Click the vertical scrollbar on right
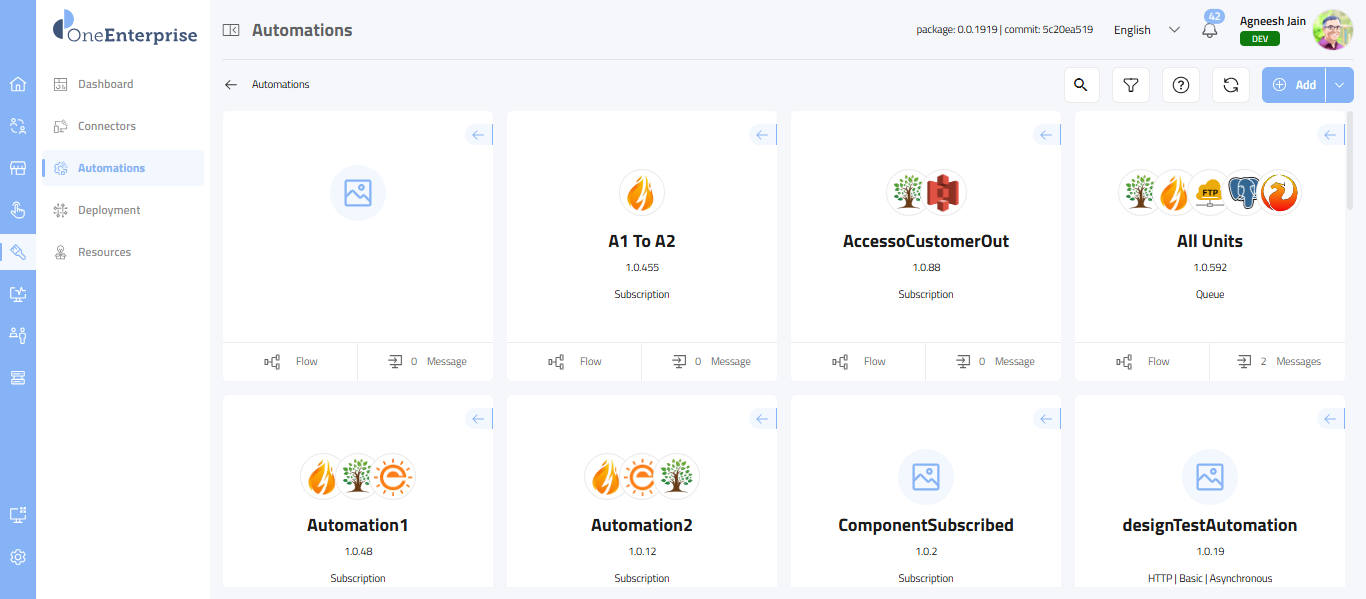This screenshot has height=599, width=1366. (x=1350, y=170)
